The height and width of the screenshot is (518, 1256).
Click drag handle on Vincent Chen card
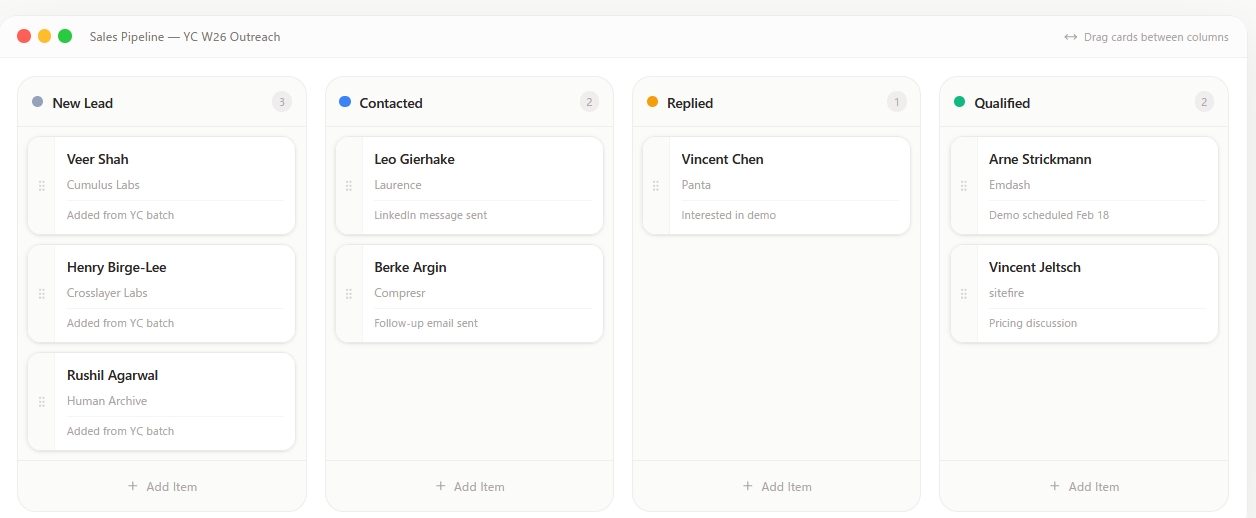click(x=656, y=186)
